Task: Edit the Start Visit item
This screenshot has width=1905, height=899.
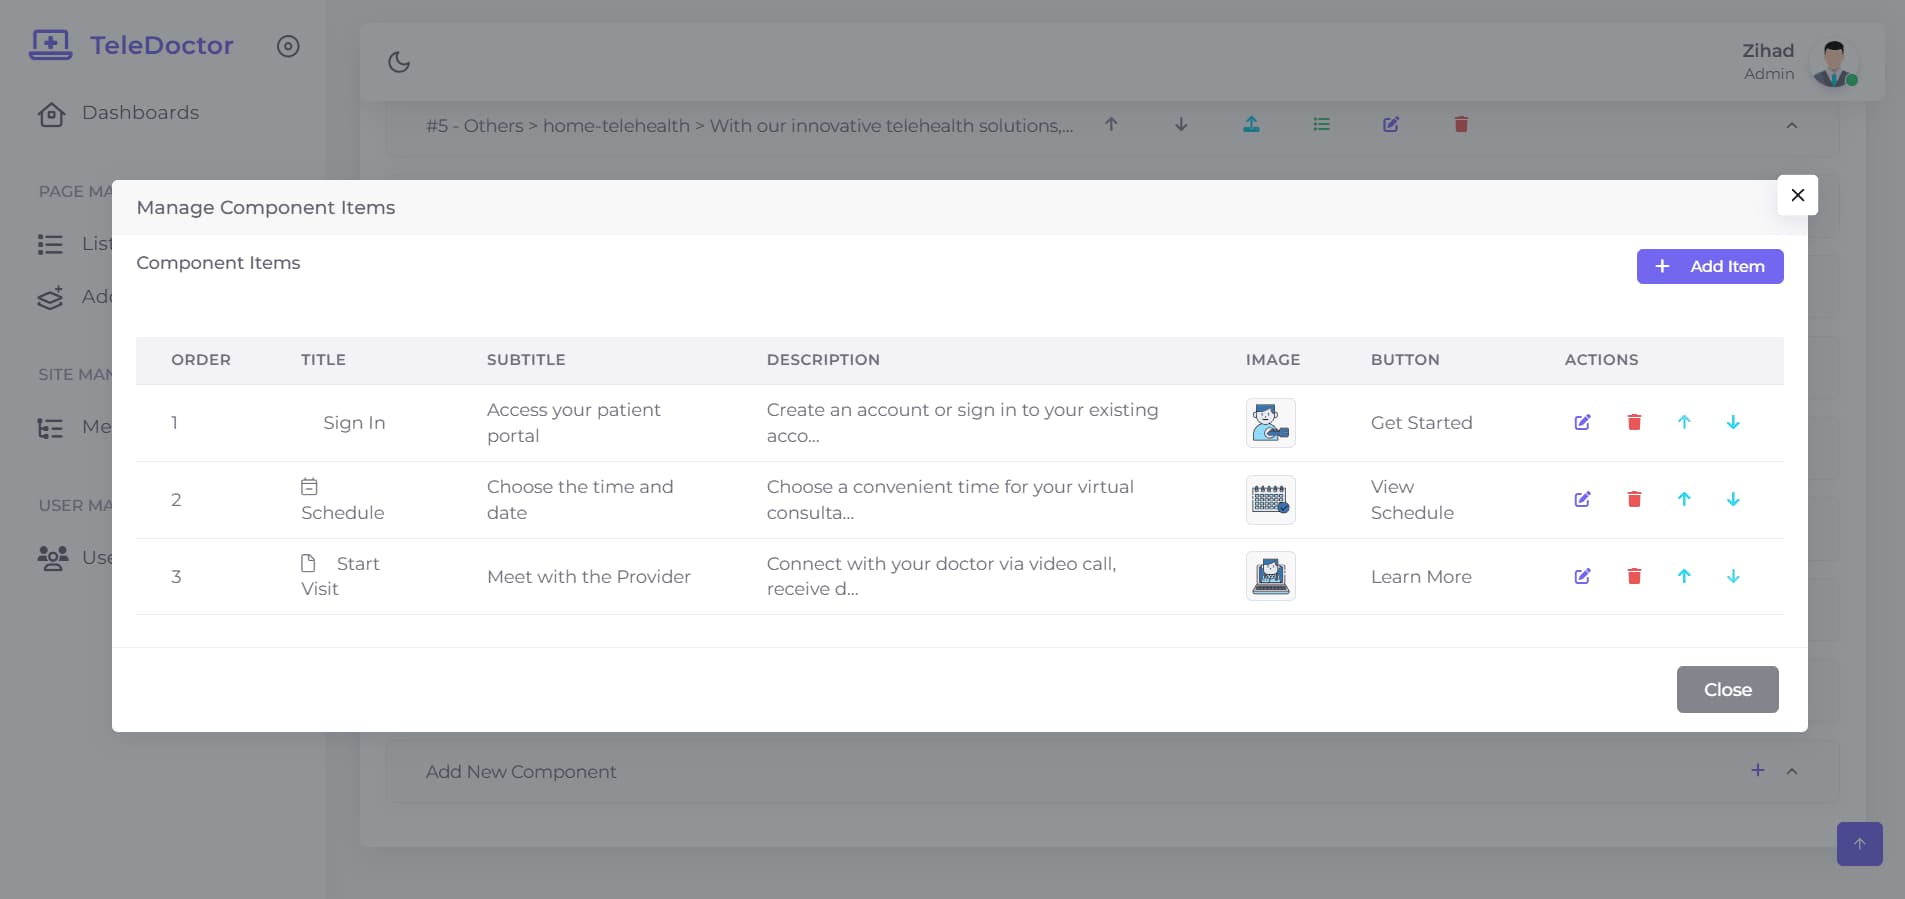Action: [x=1582, y=576]
